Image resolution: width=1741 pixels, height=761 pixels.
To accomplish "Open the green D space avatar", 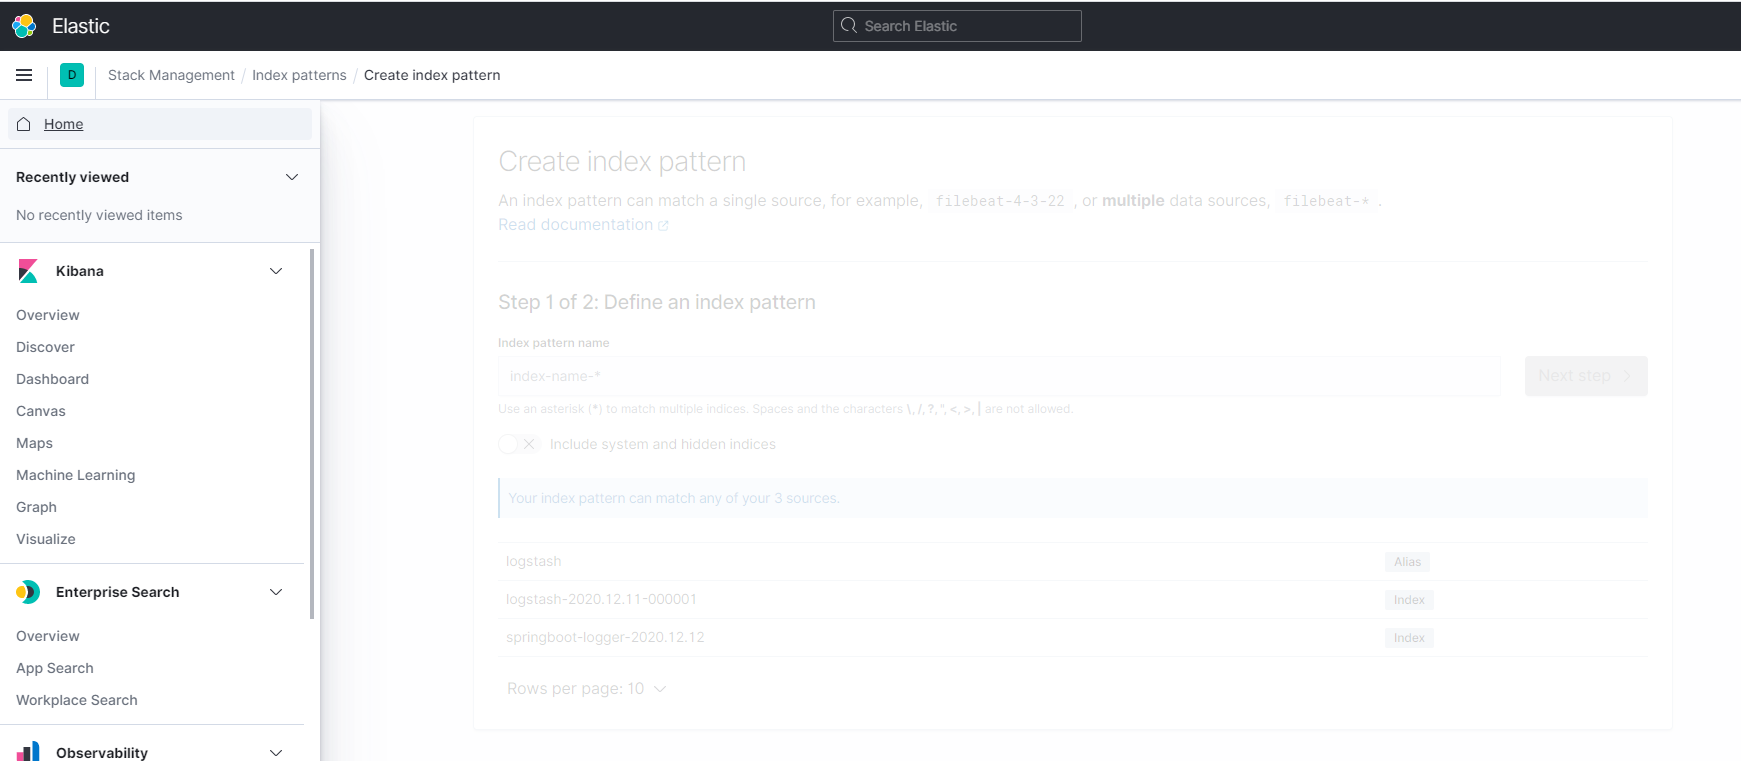I will pos(72,75).
